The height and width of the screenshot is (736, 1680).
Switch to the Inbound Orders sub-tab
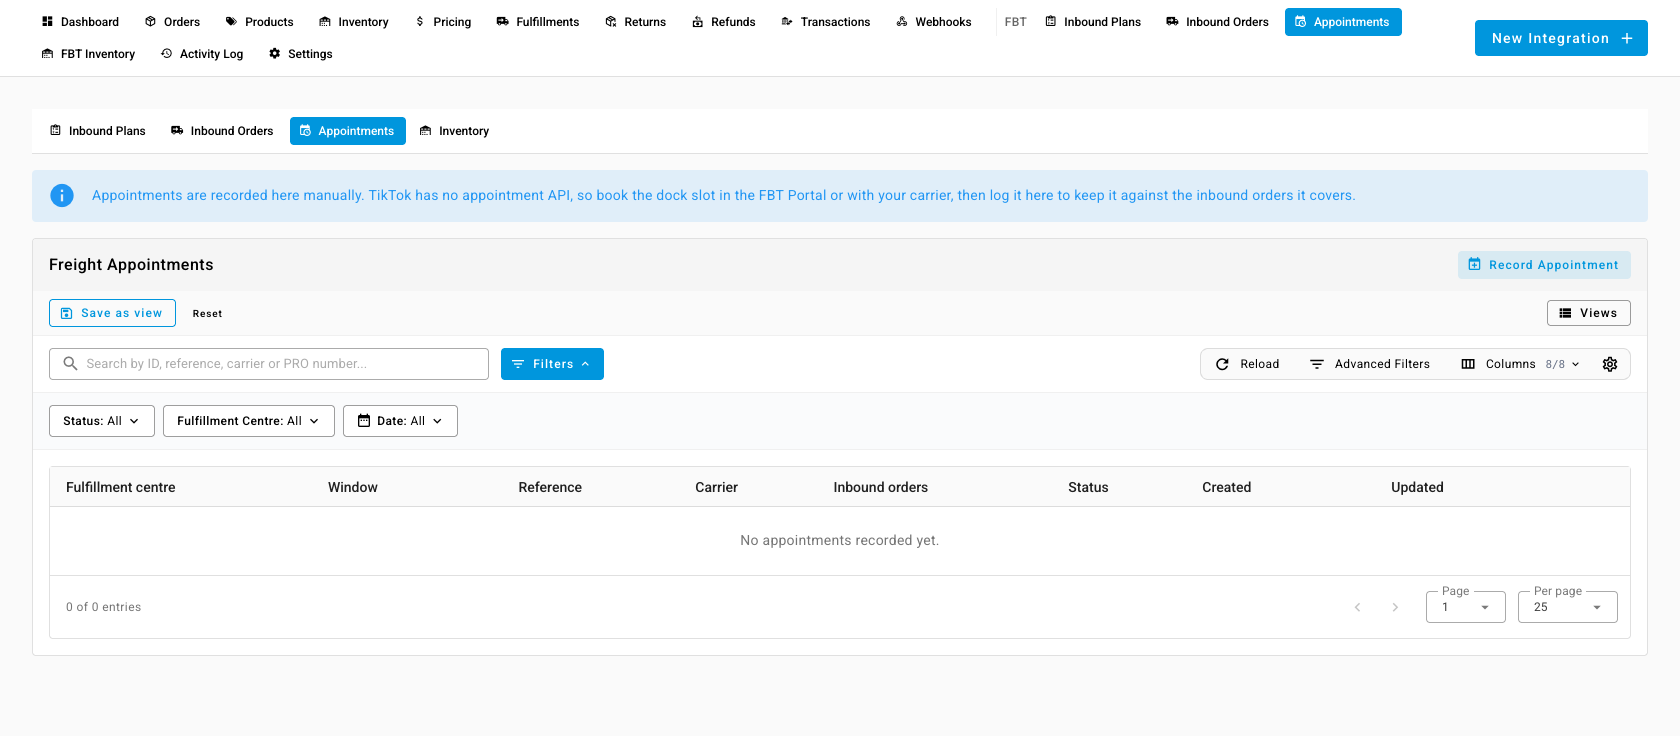coord(222,131)
